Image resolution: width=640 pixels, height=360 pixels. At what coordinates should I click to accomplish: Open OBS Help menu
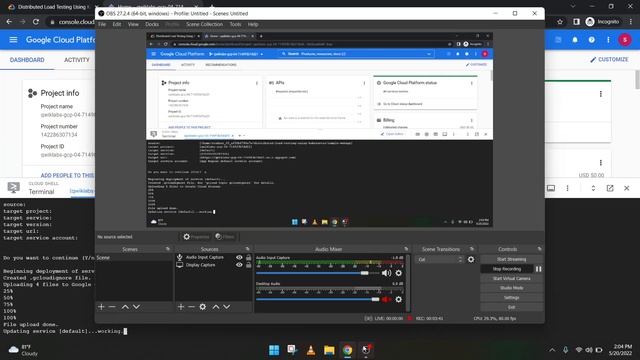253,24
